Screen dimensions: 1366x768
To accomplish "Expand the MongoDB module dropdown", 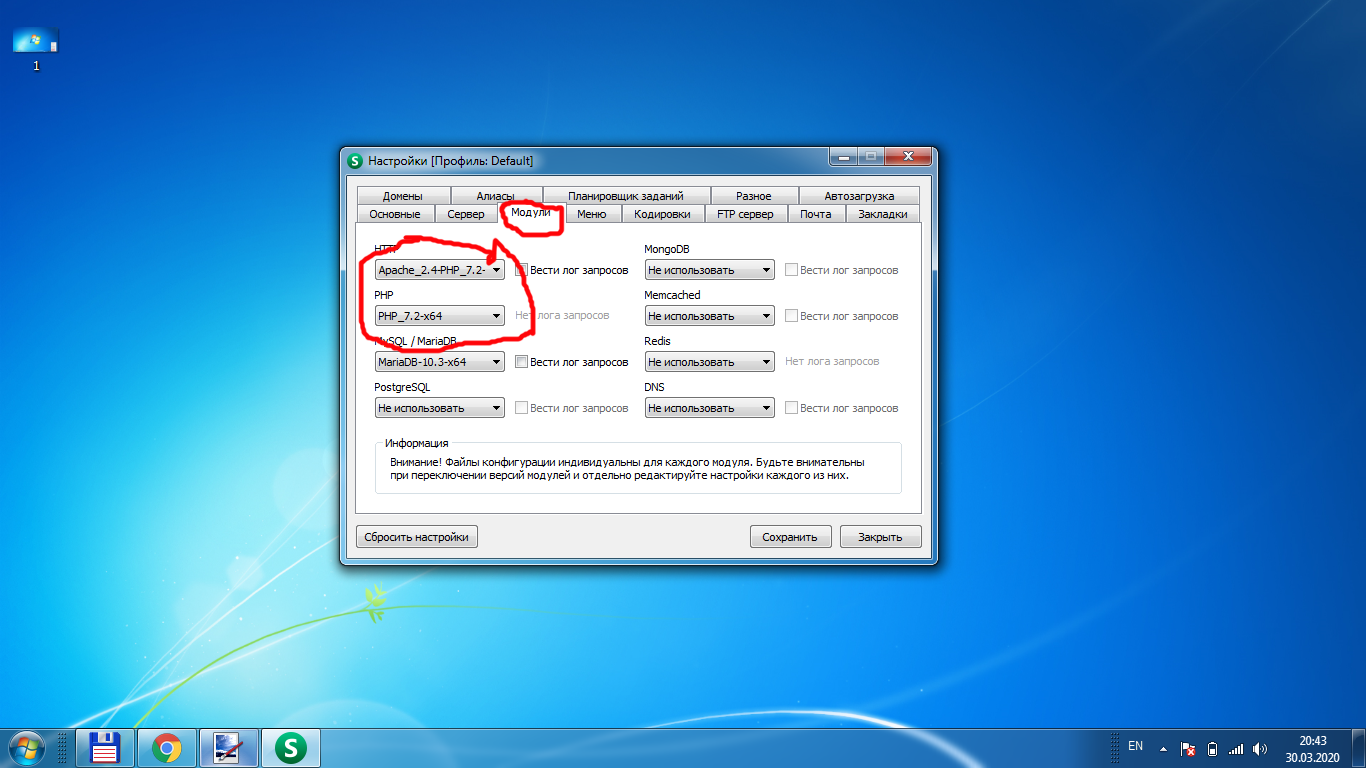I will coord(709,270).
